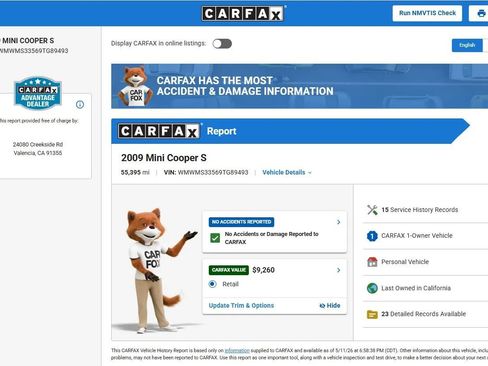Open the folder Detailed Records Available icon
The image size is (488, 366).
point(372,314)
